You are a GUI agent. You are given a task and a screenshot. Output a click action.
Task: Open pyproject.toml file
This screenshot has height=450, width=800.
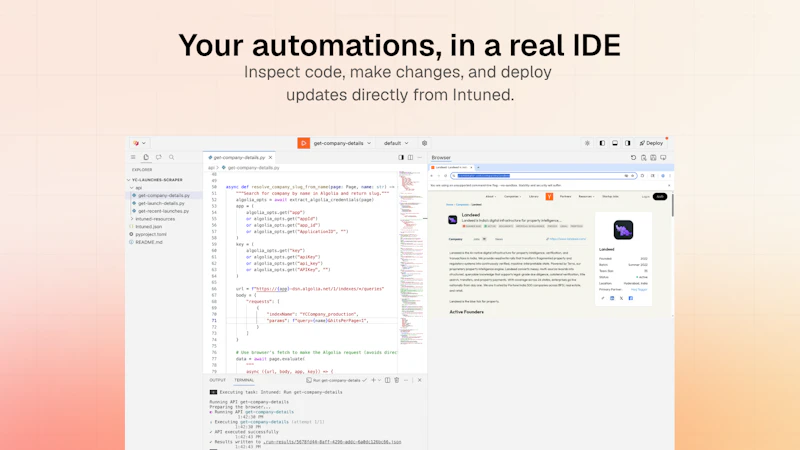pyautogui.click(x=151, y=234)
